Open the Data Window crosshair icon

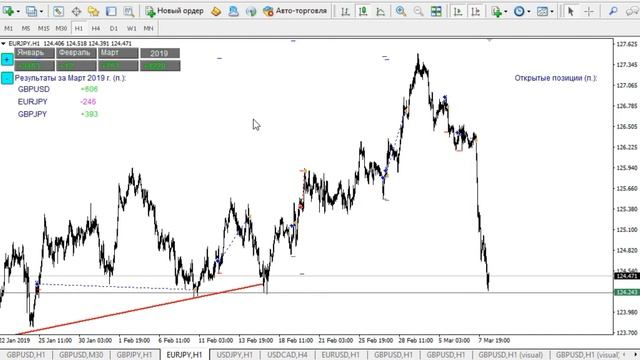pyautogui.click(x=76, y=11)
